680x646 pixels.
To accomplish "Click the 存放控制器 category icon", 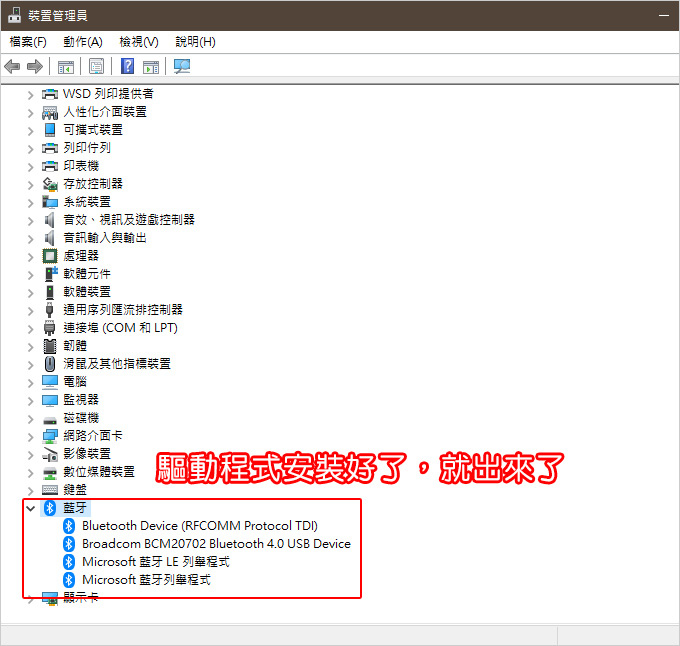I will click(50, 184).
